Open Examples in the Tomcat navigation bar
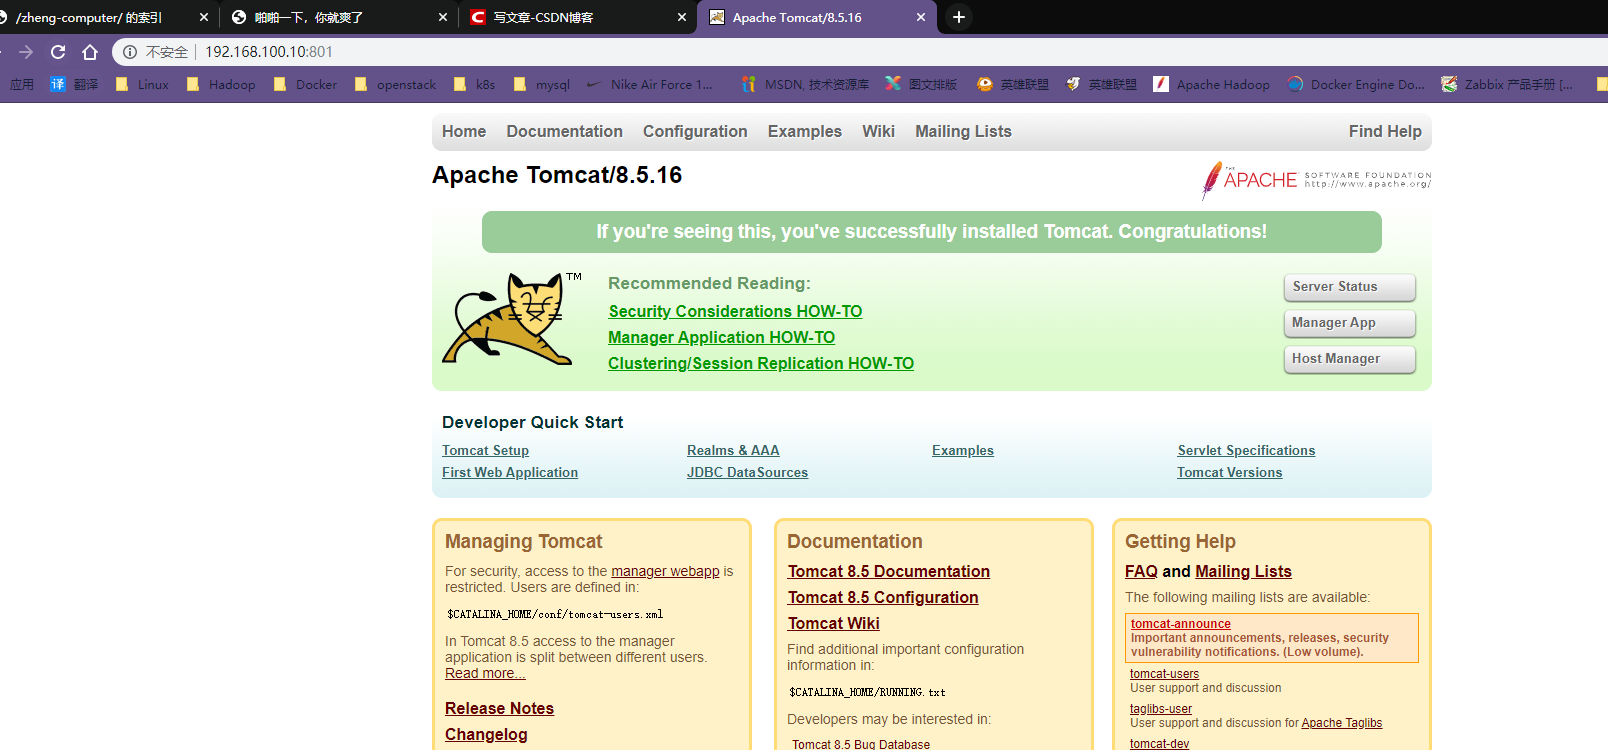This screenshot has height=750, width=1608. coord(805,131)
